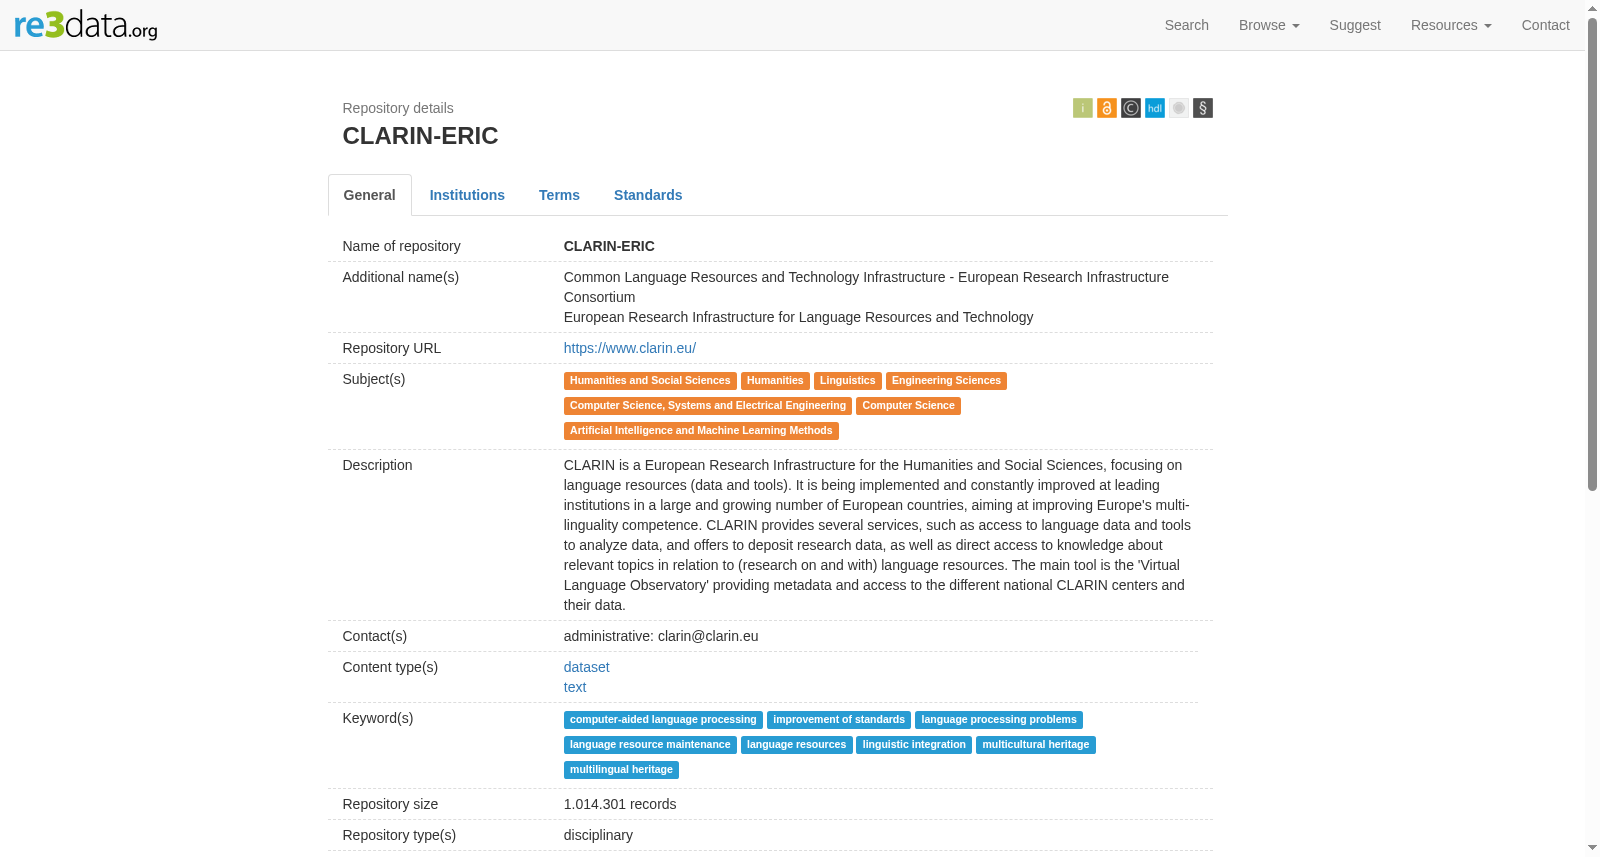Click the multicultural heritage keyword

point(1036,745)
